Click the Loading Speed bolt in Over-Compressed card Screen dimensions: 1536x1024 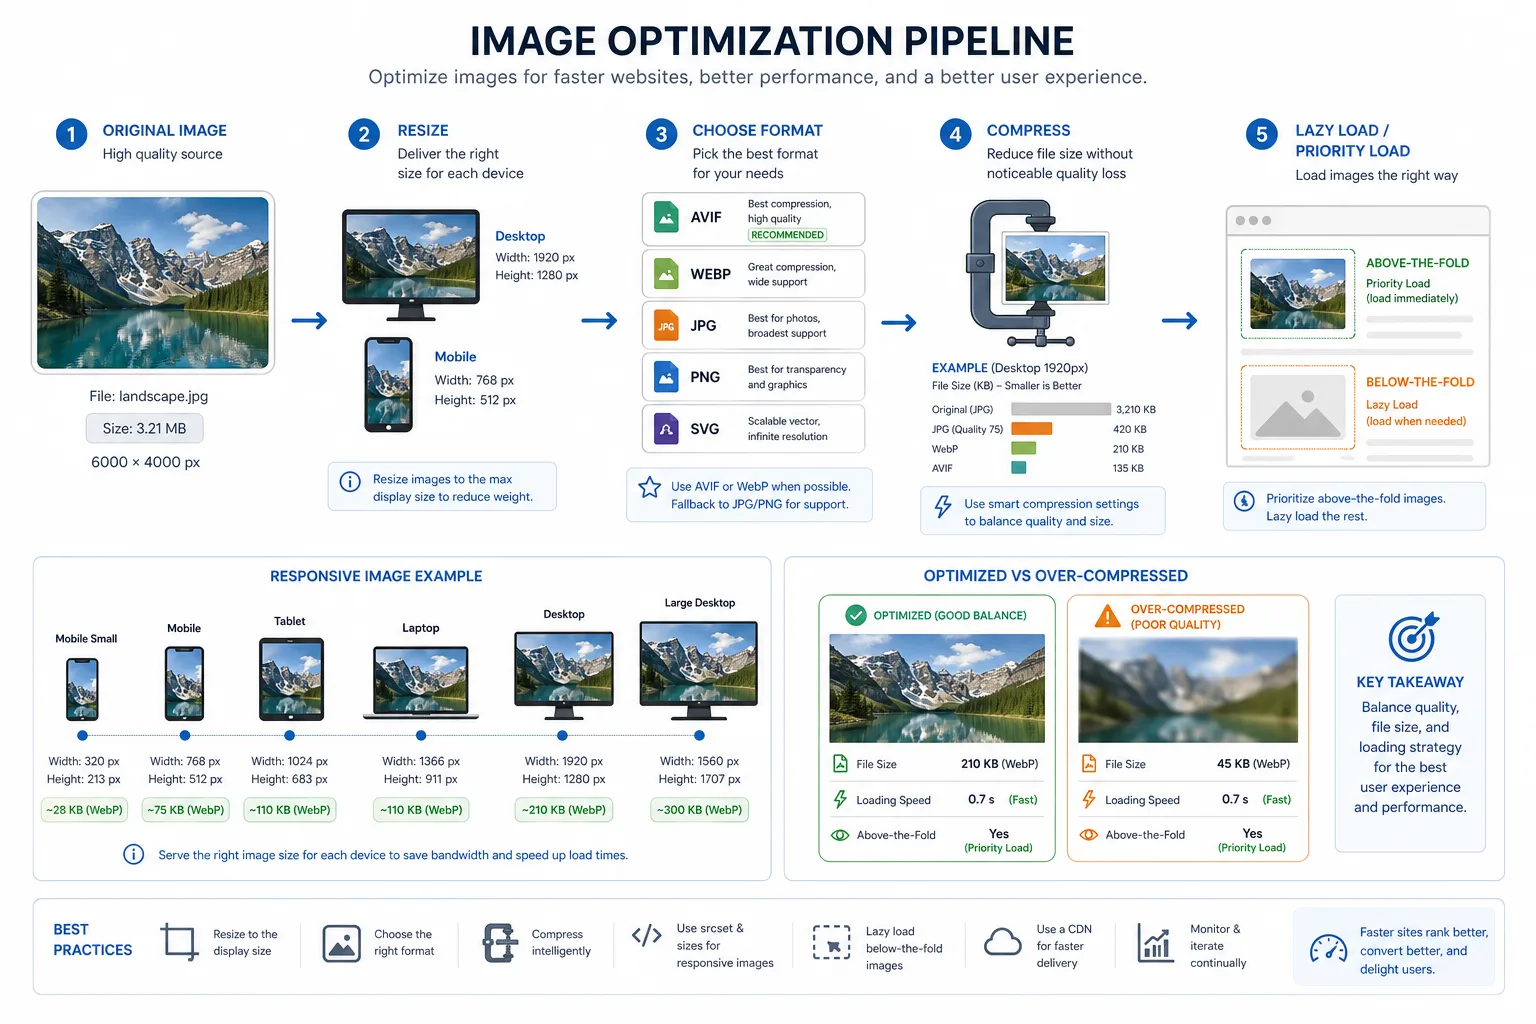[x=1089, y=799]
